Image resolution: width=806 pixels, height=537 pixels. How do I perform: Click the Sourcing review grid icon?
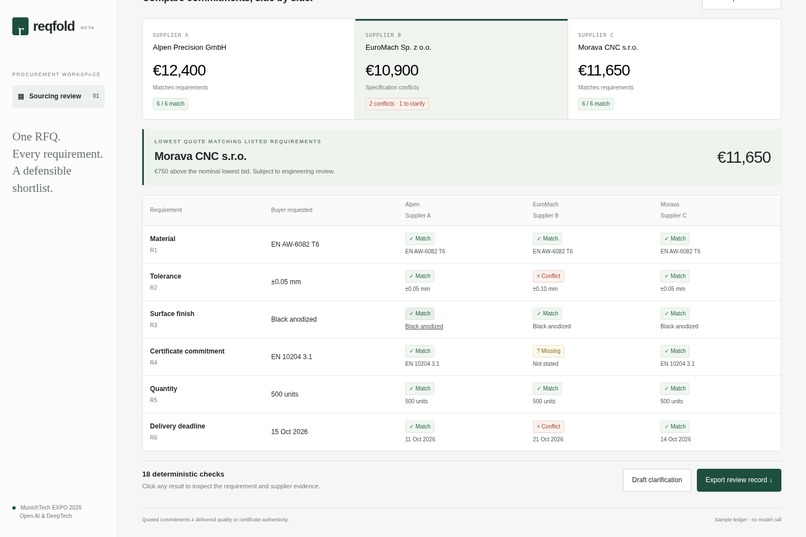click(x=21, y=97)
